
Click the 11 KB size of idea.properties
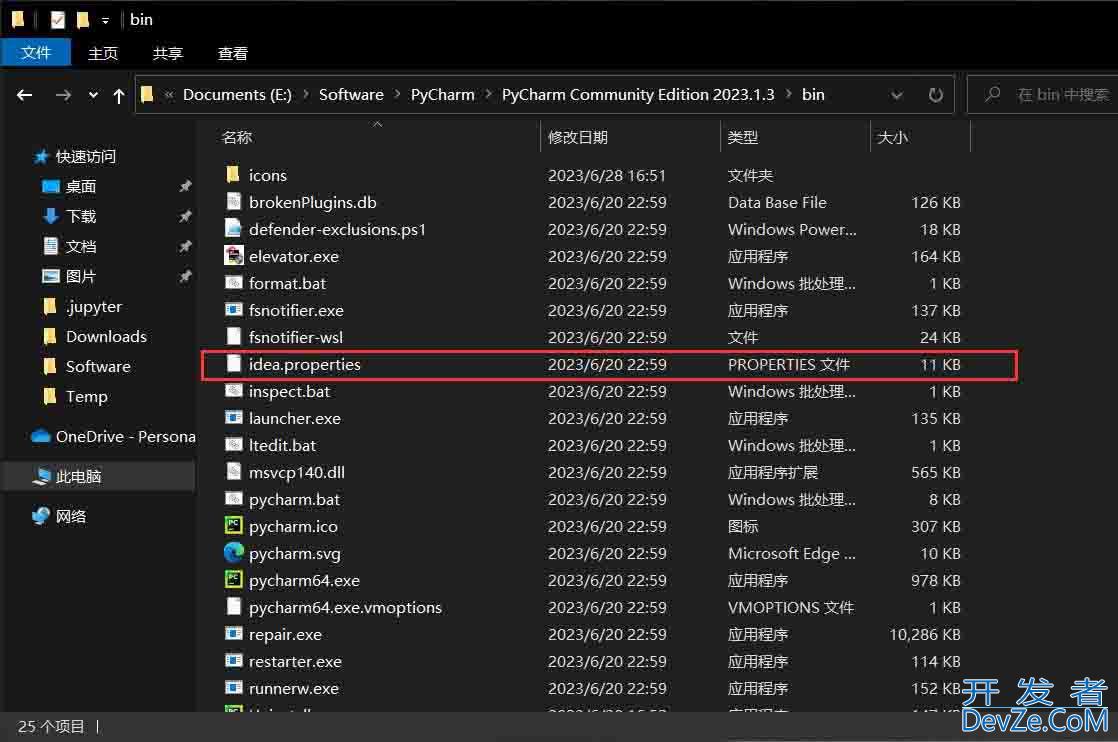click(940, 364)
